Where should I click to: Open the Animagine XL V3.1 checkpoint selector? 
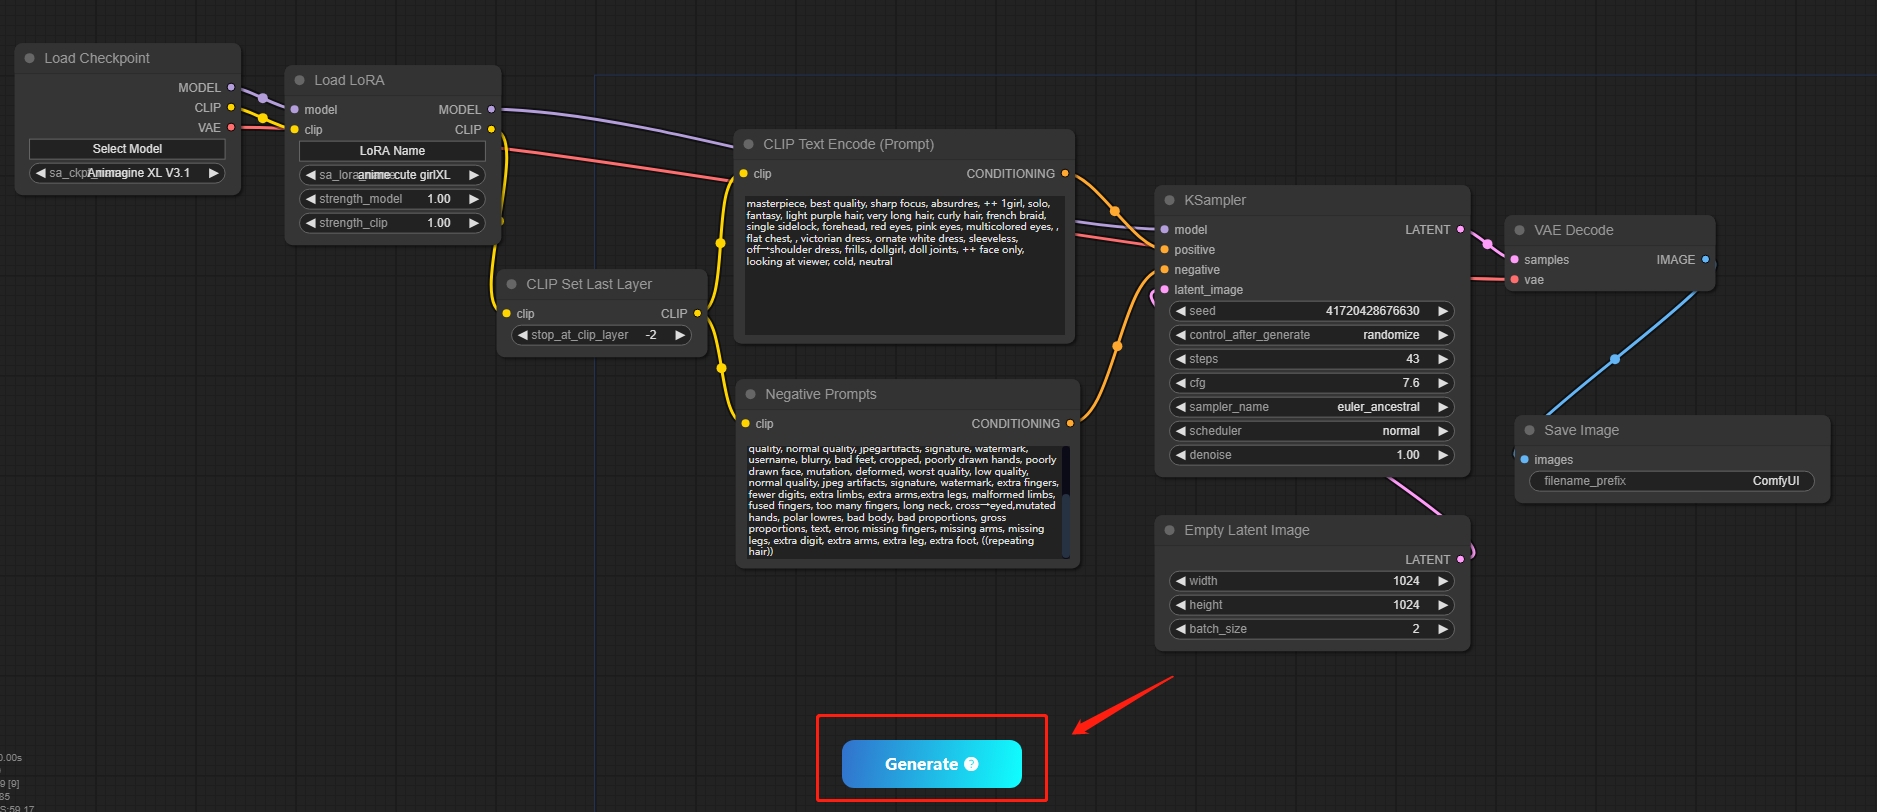pos(127,173)
